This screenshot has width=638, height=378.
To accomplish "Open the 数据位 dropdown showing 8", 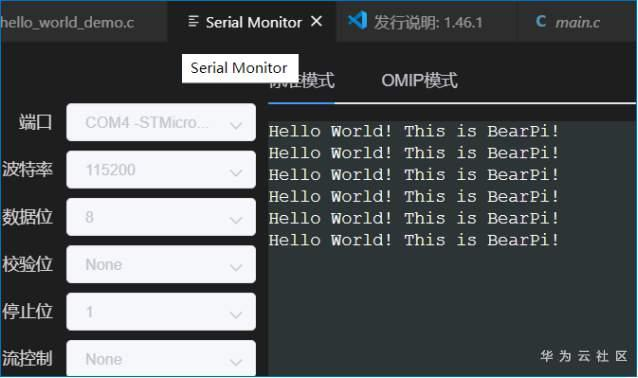I will point(161,217).
